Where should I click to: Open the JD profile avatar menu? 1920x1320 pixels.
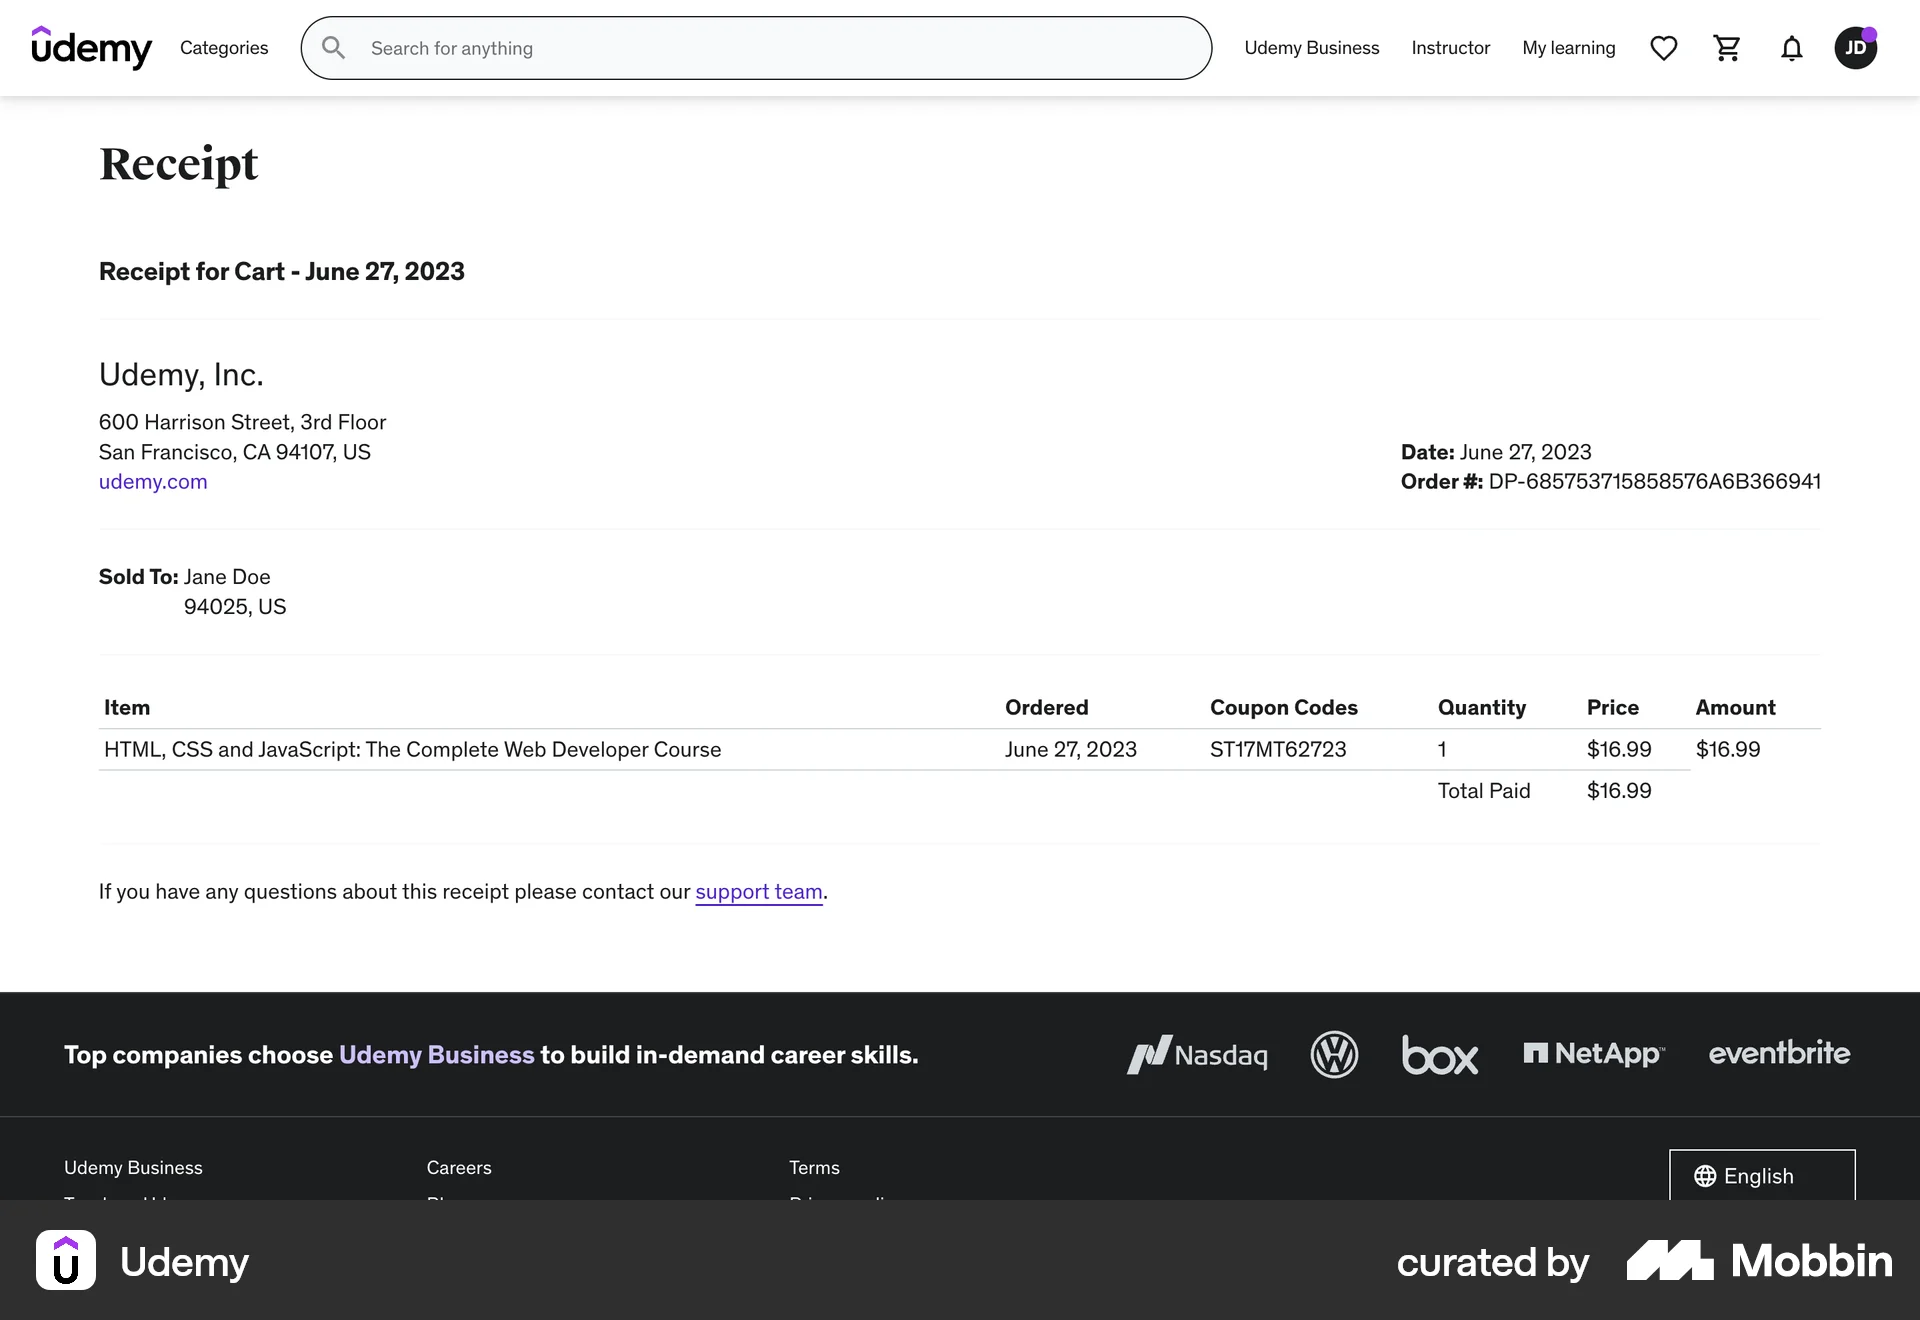(x=1856, y=48)
